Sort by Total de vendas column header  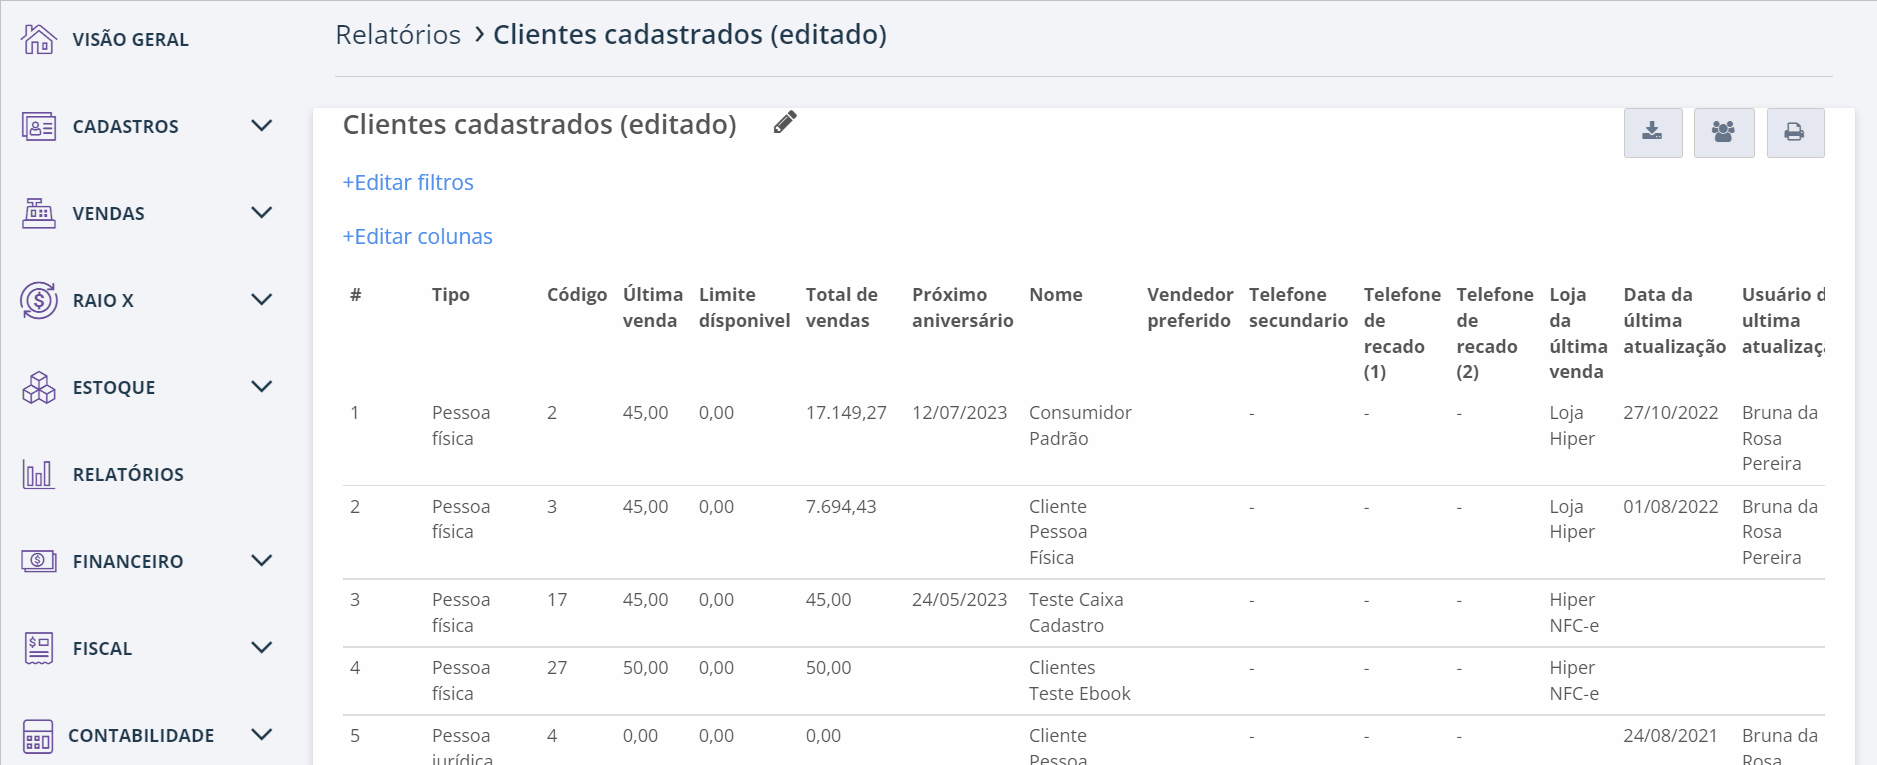[841, 307]
